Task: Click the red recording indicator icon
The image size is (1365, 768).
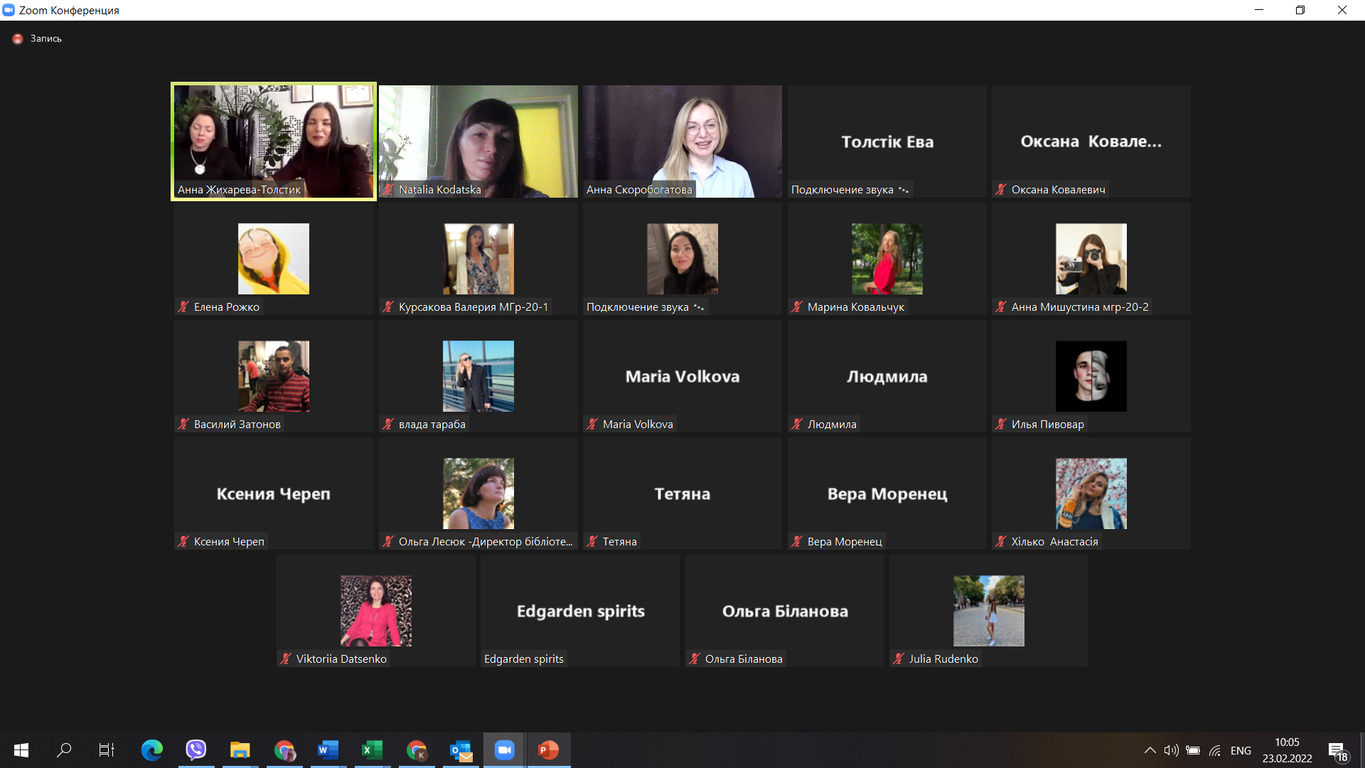Action: (x=17, y=39)
